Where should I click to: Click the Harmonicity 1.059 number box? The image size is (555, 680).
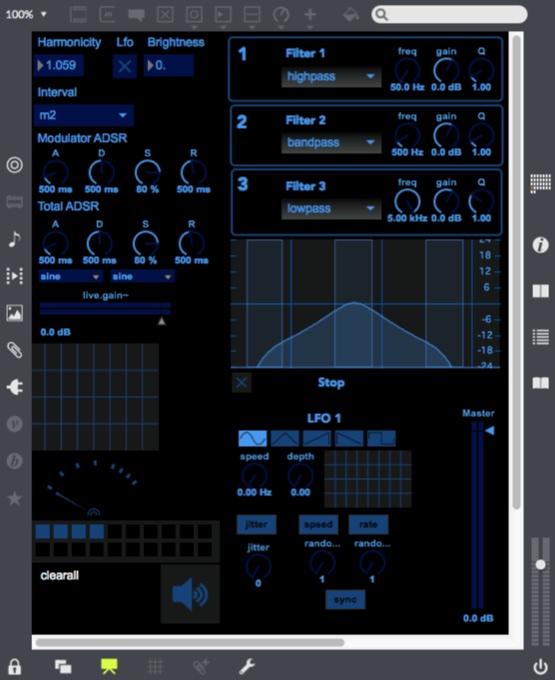pos(59,65)
